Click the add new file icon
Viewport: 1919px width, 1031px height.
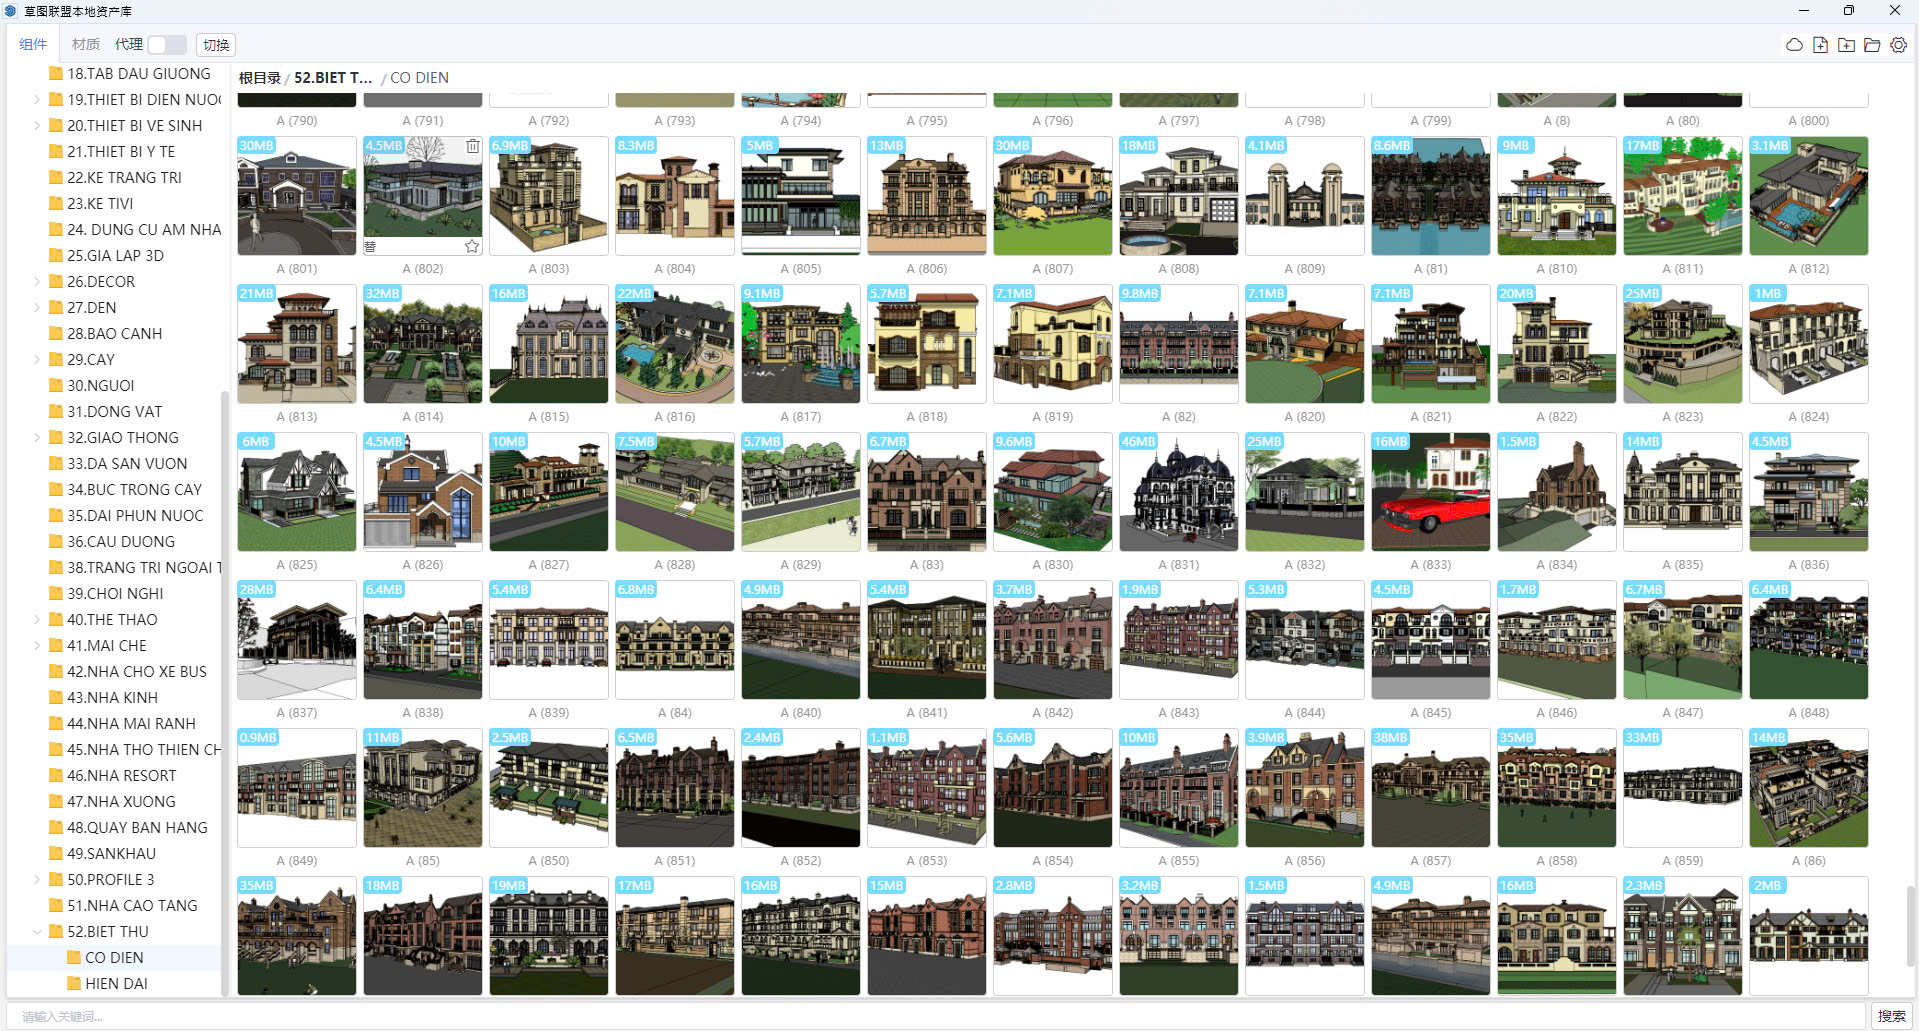point(1820,45)
